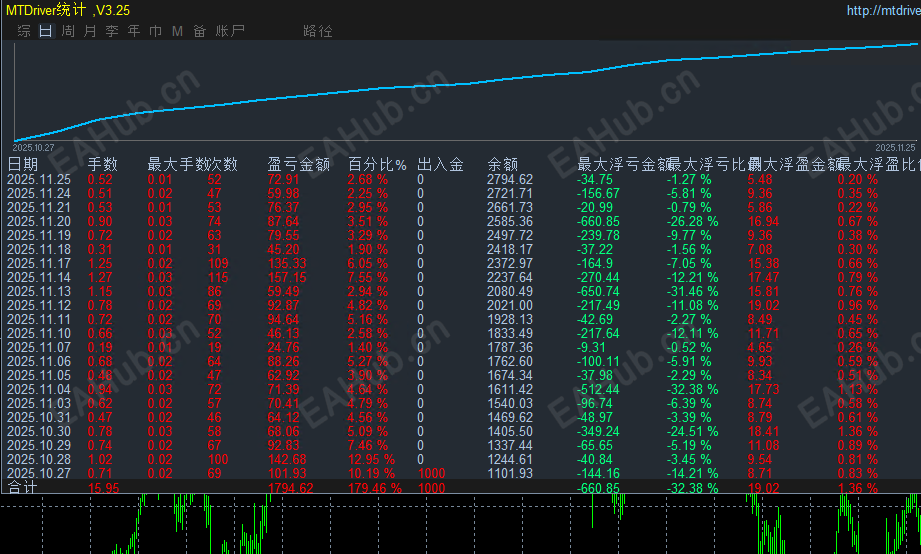Open the 月 monthly statistics tab
This screenshot has height=554, width=921.
point(90,31)
